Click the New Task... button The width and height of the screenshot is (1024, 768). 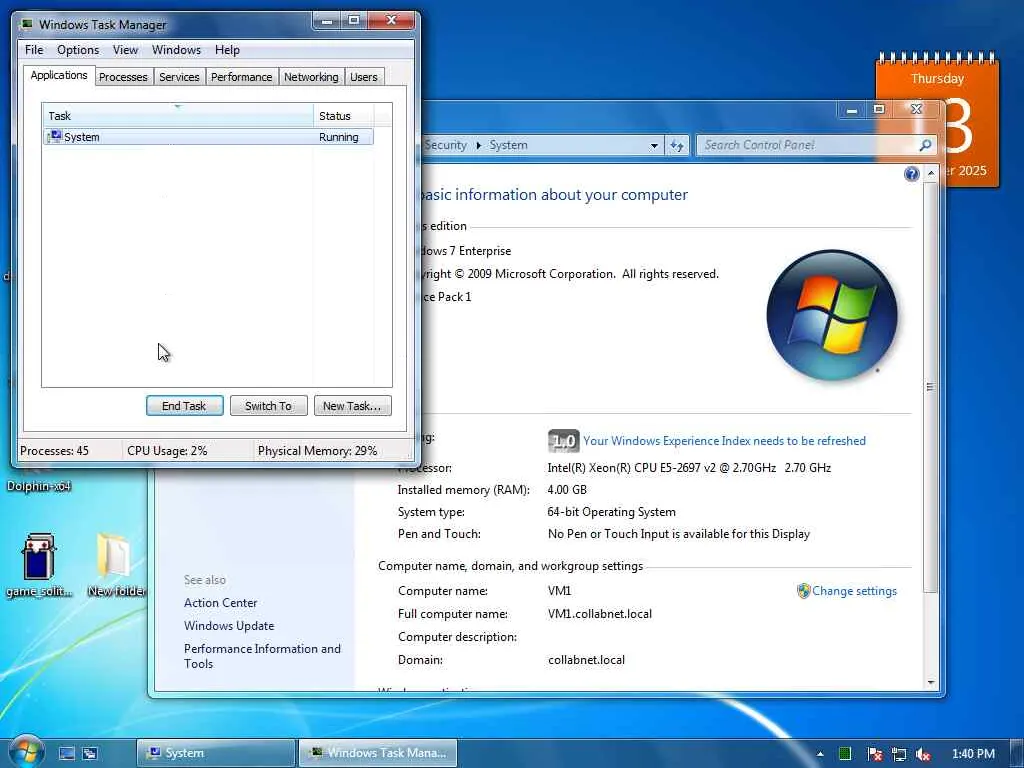coord(352,406)
